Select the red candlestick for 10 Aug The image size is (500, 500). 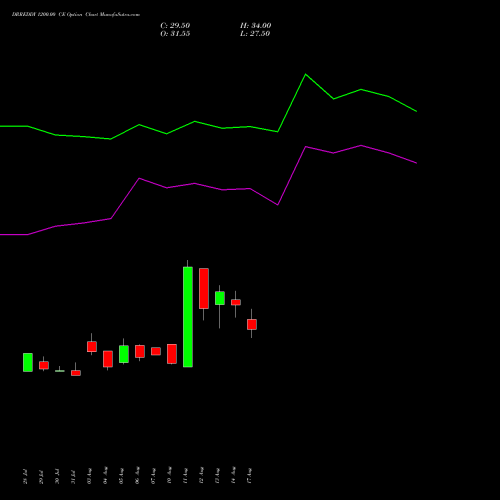172,354
